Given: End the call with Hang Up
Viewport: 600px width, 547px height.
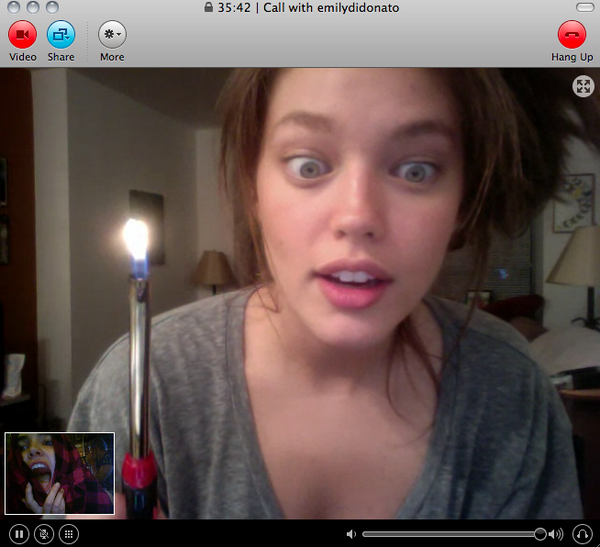Looking at the screenshot, I should coord(572,34).
